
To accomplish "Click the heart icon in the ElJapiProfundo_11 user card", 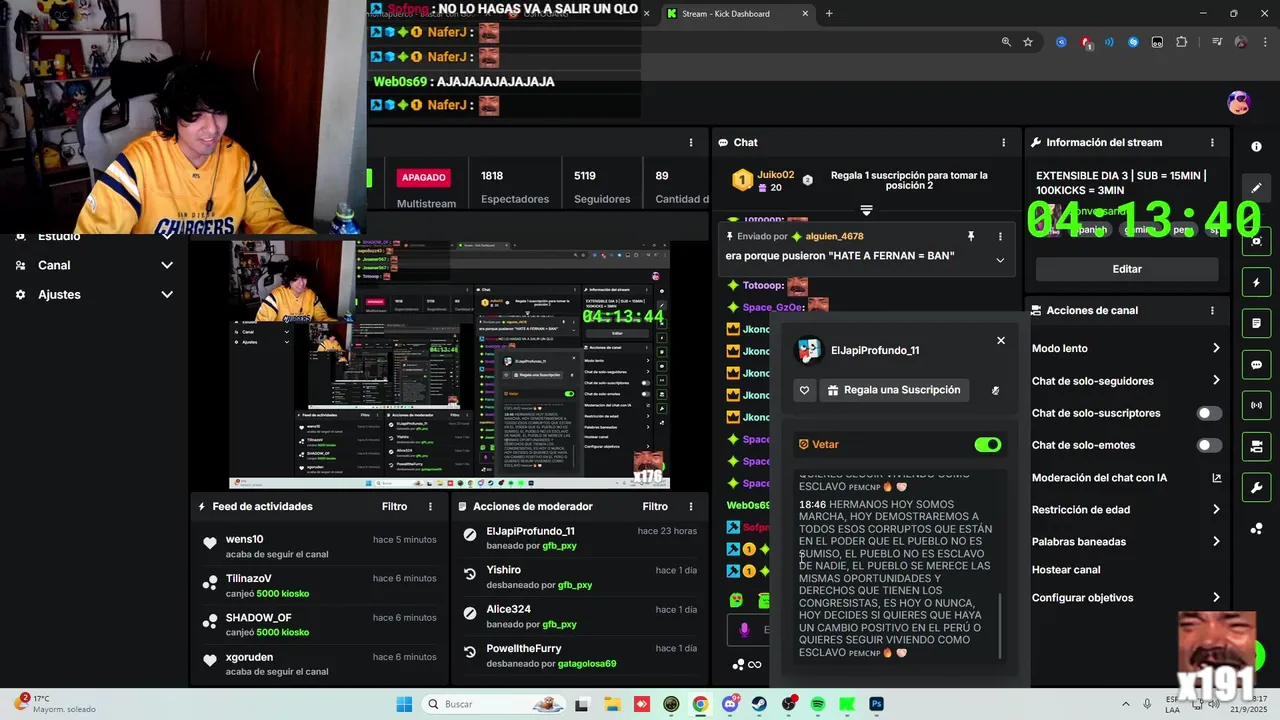I will pyautogui.click(x=804, y=390).
